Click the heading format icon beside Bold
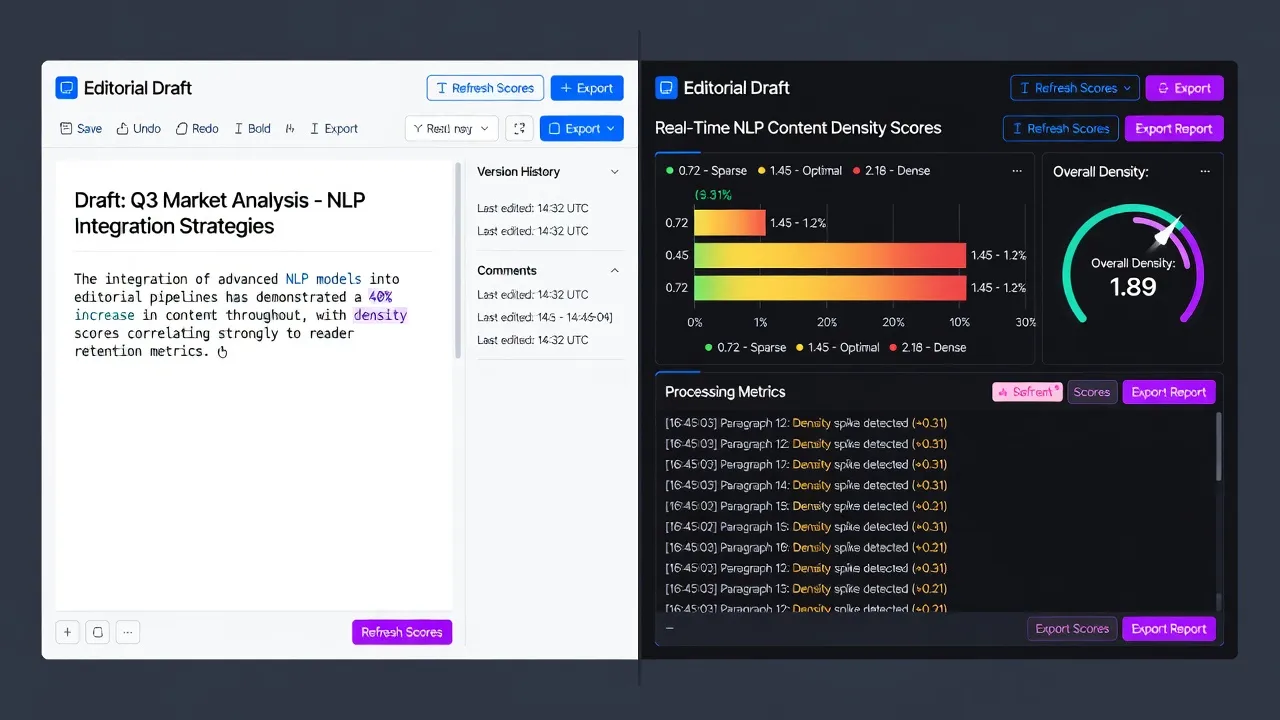Image resolution: width=1280 pixels, height=720 pixels. click(290, 129)
